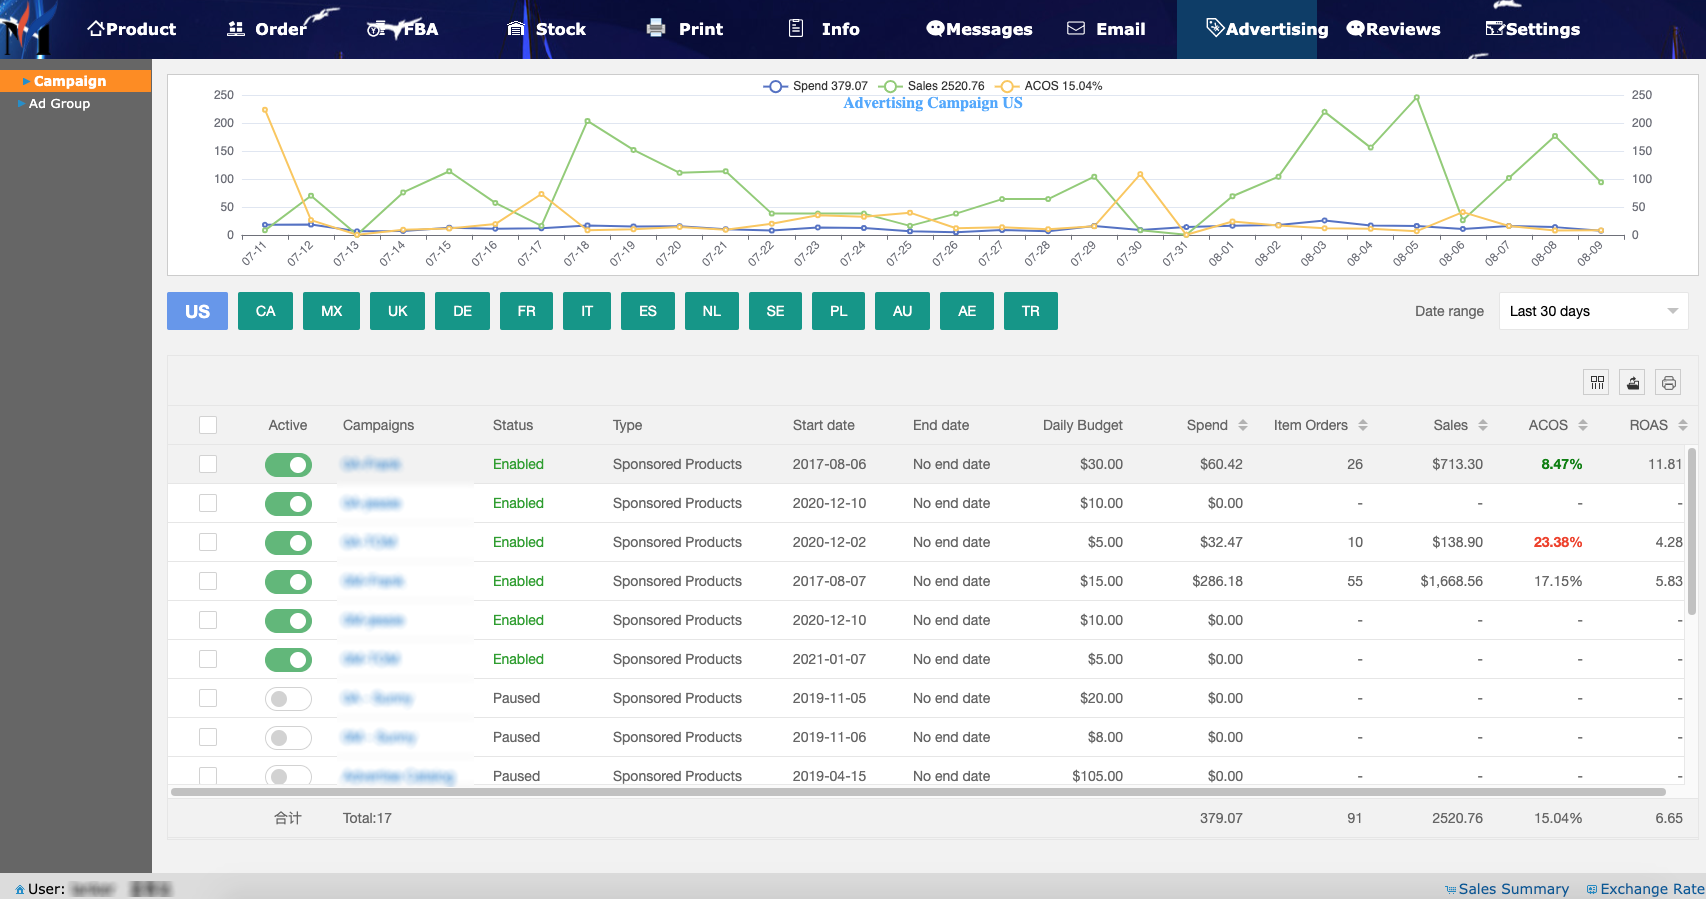Disable the first Enabled campaign toggle
Screen dimensions: 1706x899
(x=288, y=465)
